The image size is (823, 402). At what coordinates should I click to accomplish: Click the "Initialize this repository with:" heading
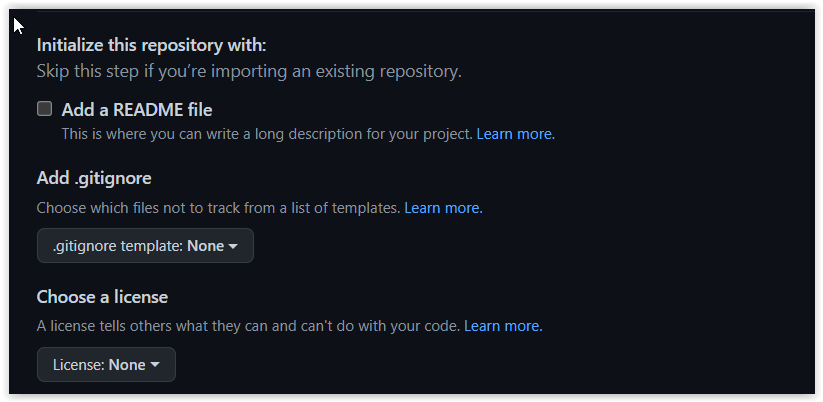point(152,45)
